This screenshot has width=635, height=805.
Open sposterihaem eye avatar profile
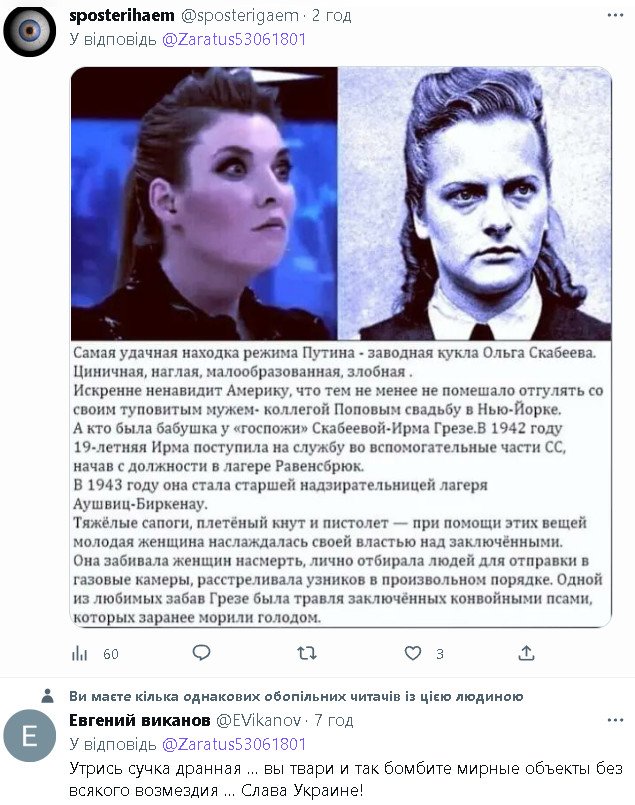(29, 31)
